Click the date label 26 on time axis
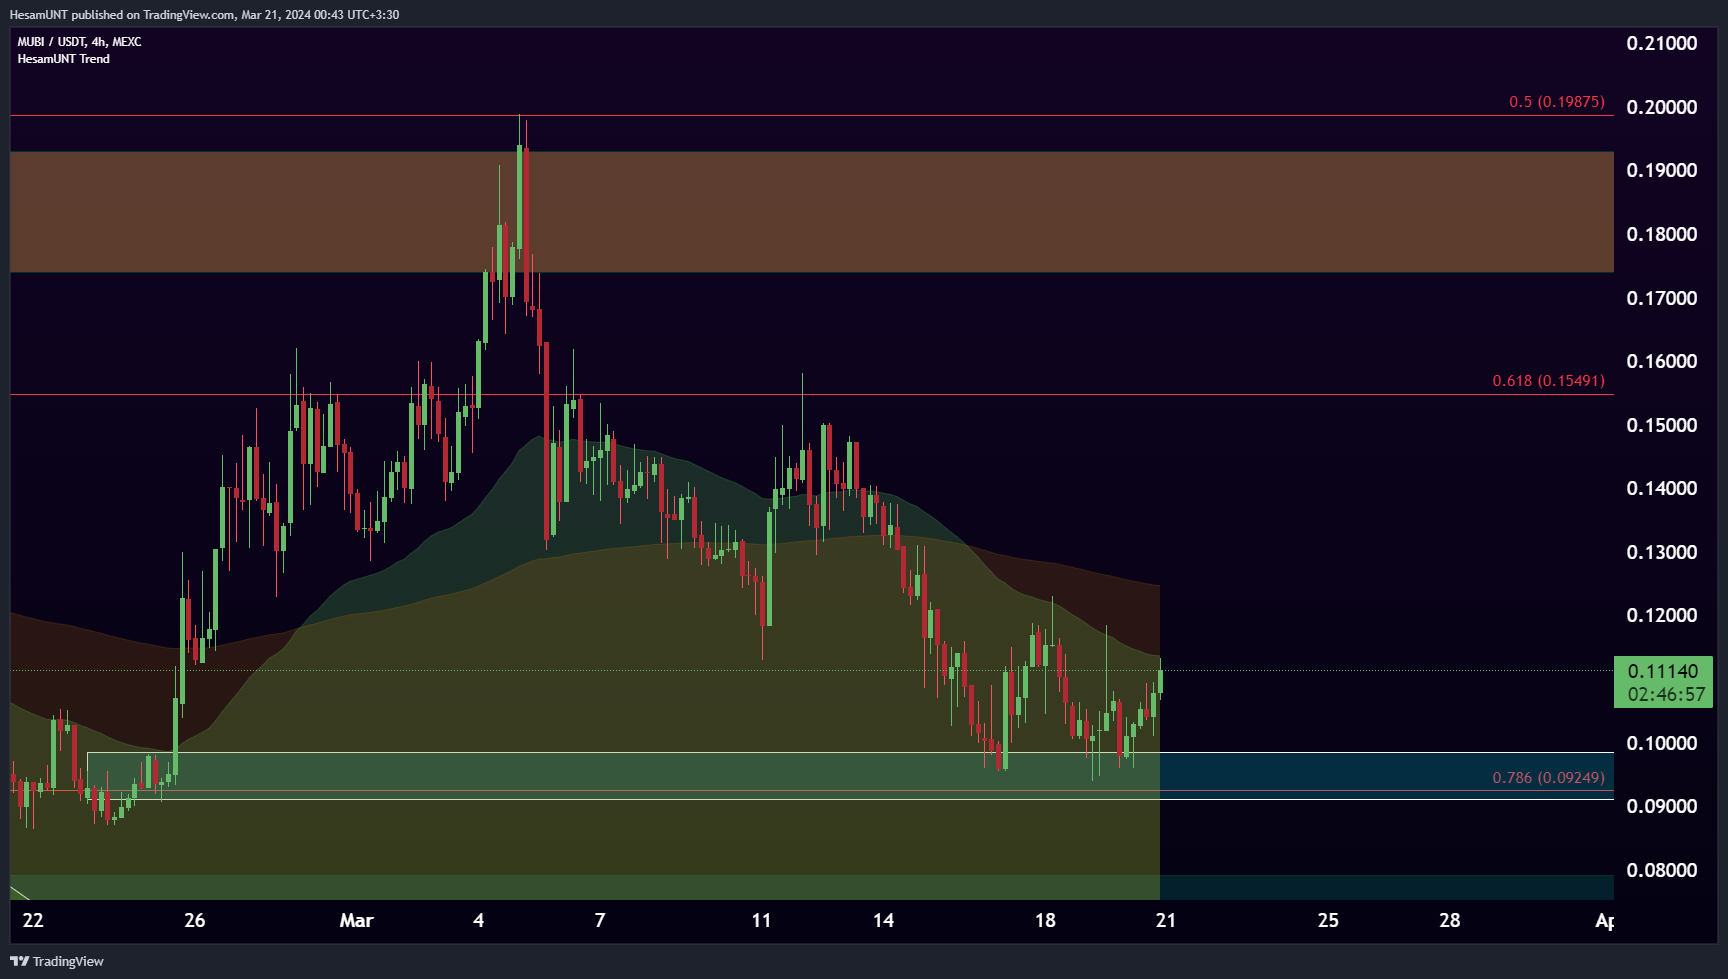Viewport: 1728px width, 979px height. 195,920
